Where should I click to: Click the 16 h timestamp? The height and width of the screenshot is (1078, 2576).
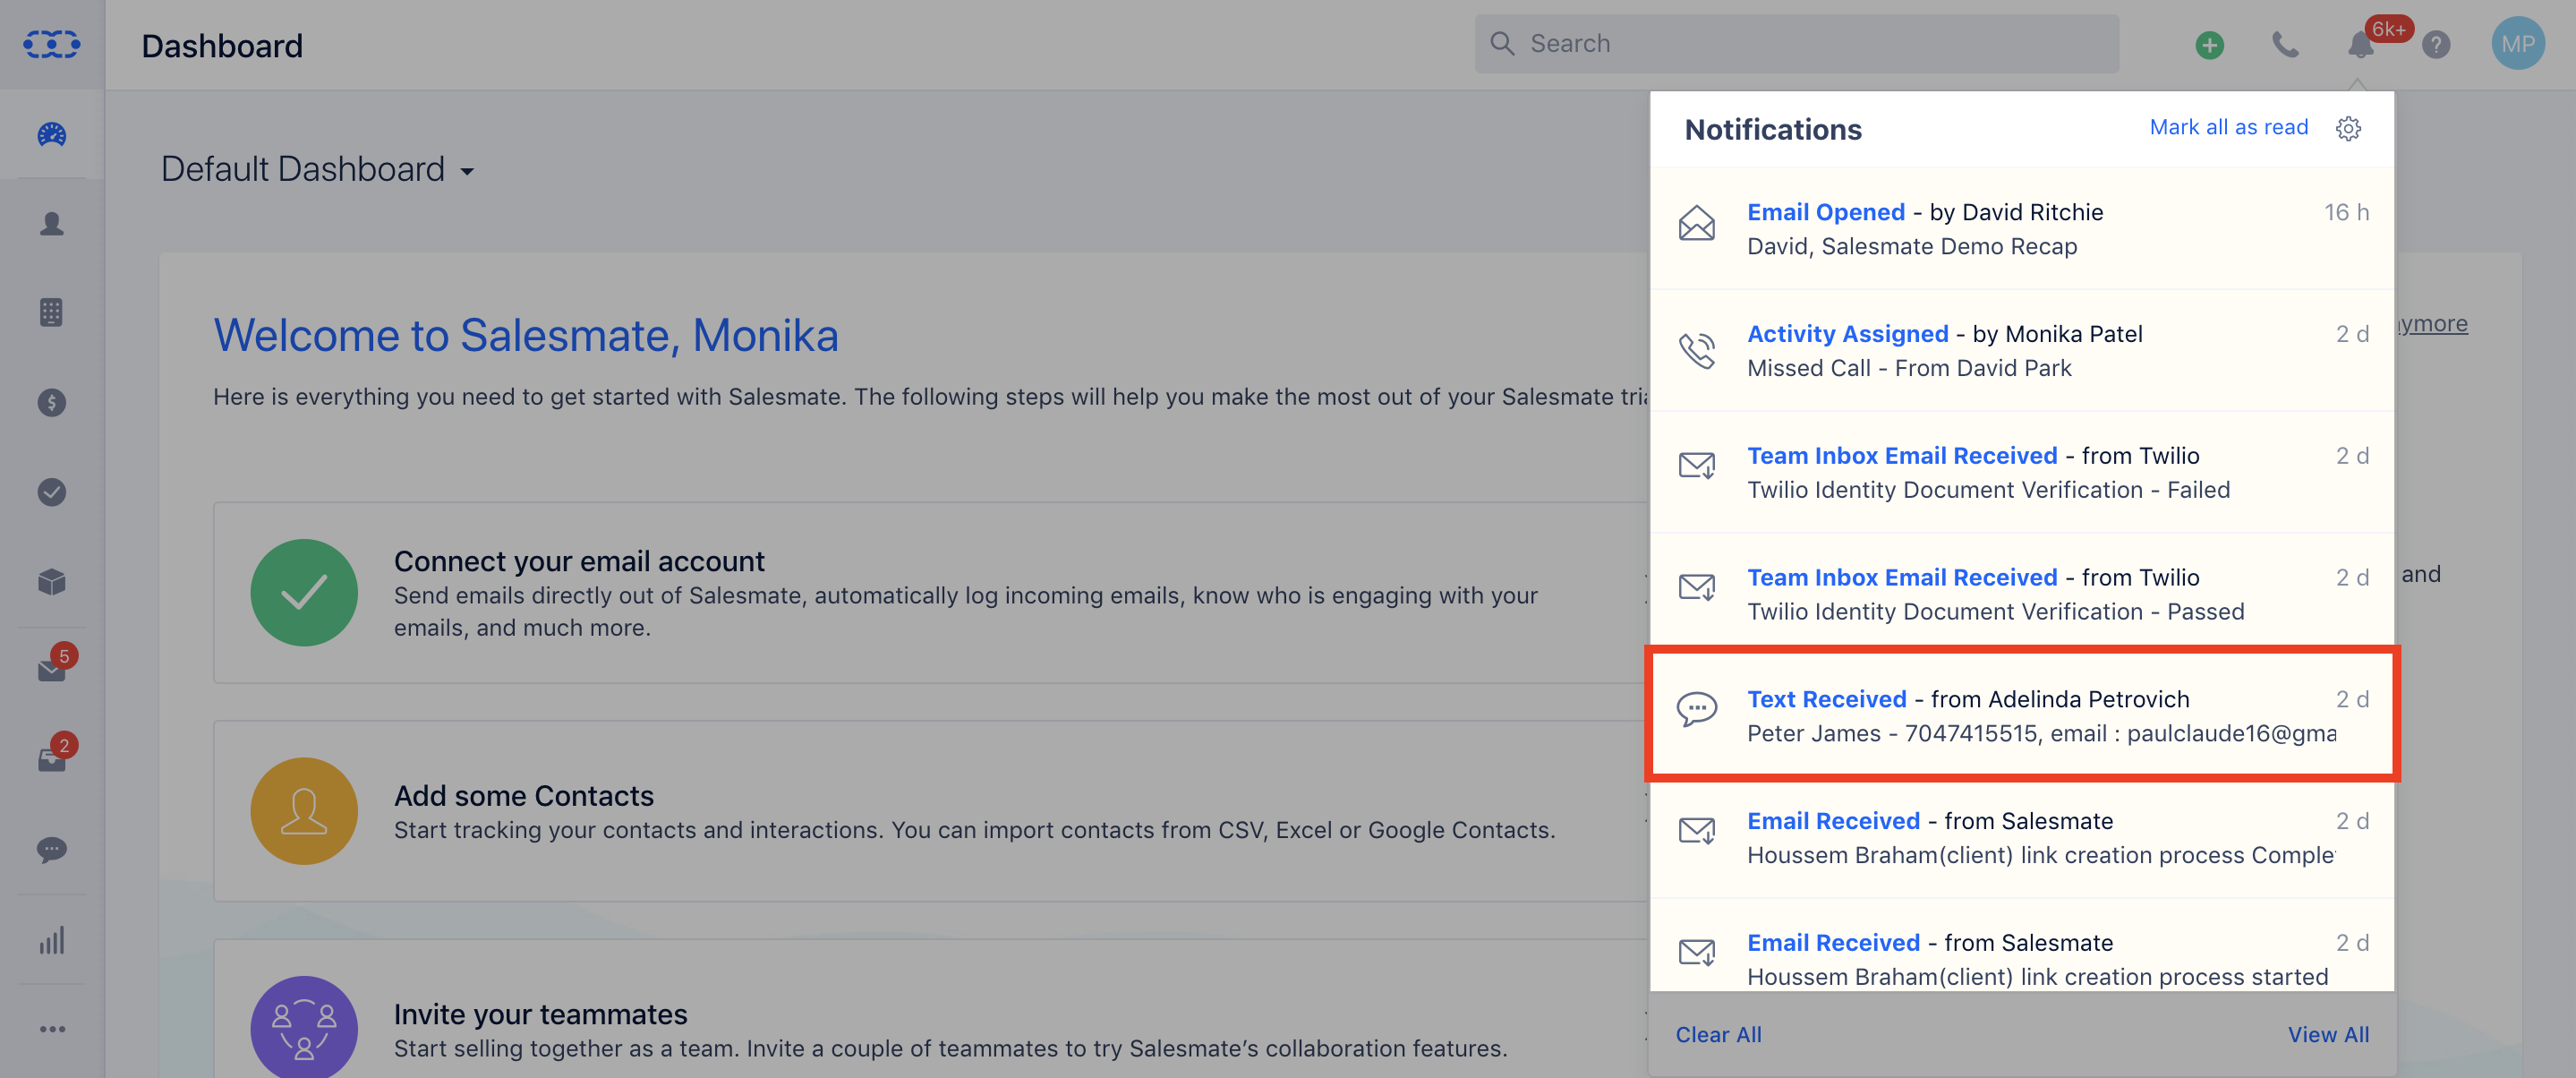coord(2346,212)
